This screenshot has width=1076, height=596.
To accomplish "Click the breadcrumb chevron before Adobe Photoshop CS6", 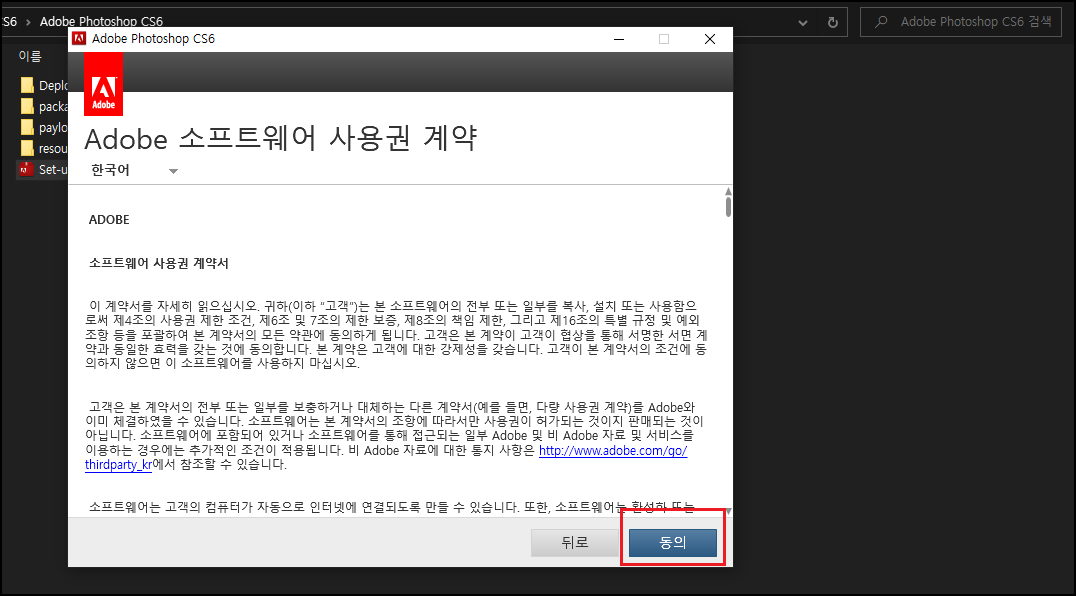I will (x=28, y=22).
